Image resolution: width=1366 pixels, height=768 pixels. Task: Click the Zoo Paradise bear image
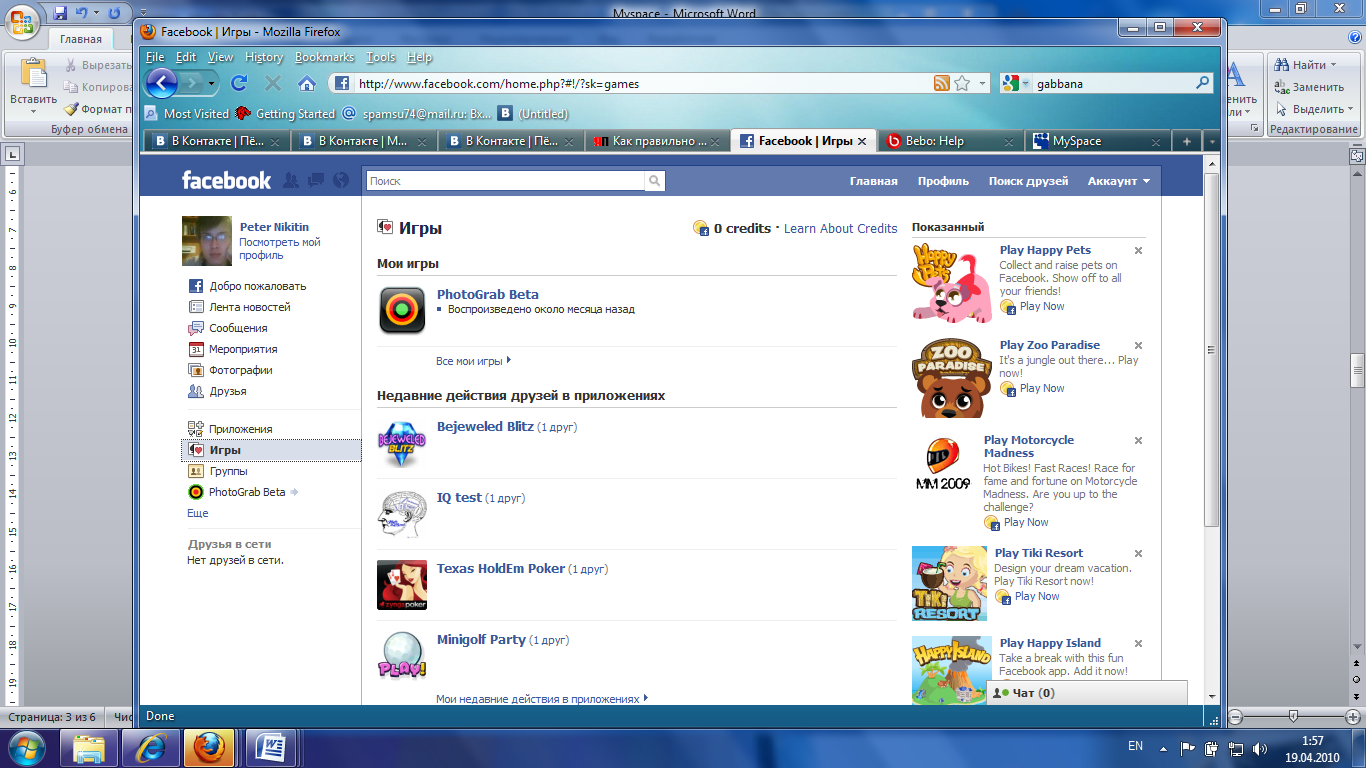click(952, 377)
